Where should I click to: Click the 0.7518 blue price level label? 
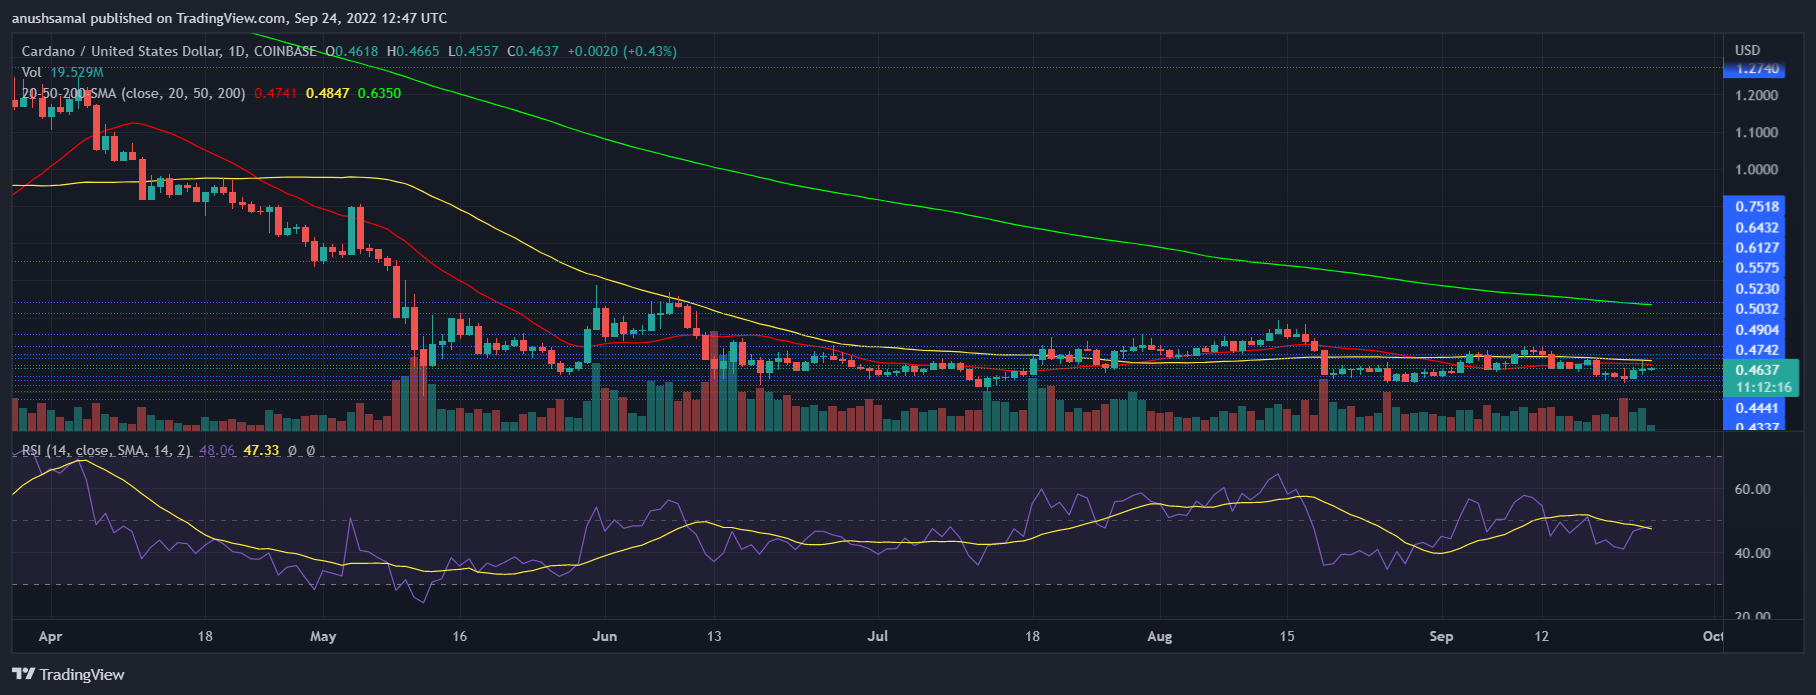(x=1757, y=207)
